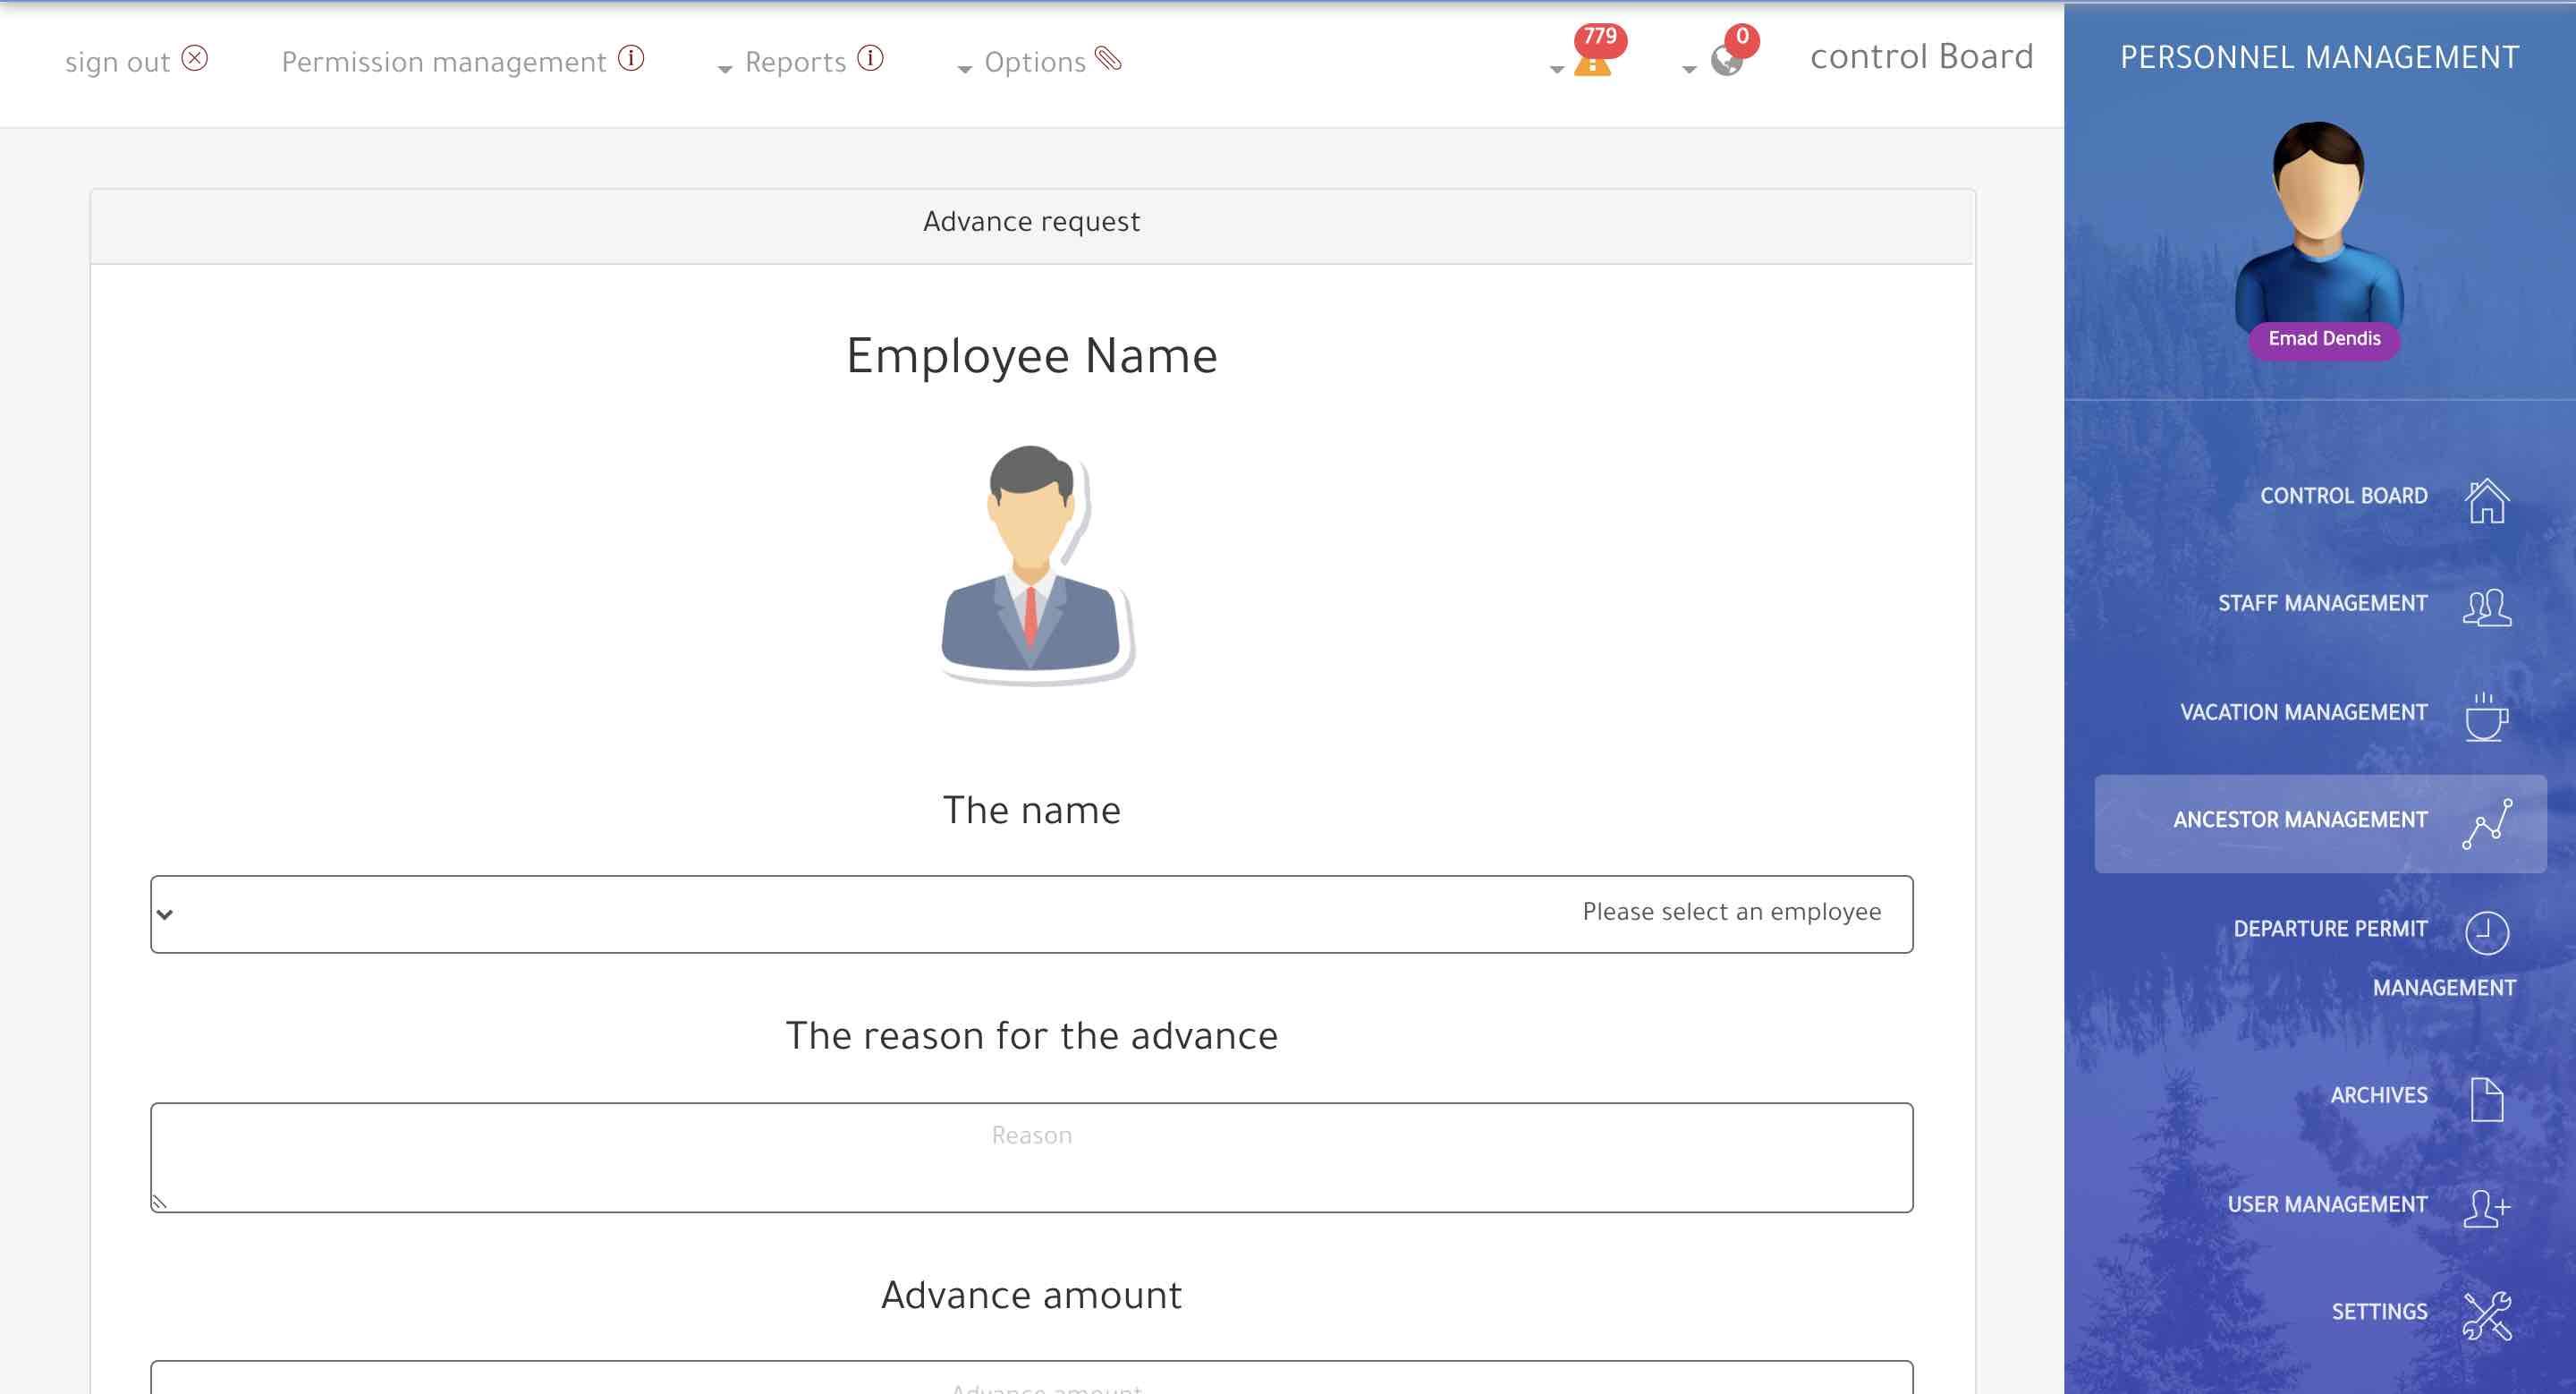Click the Vacation Management coffee cup icon
Image resolution: width=2576 pixels, height=1394 pixels.
(x=2486, y=716)
